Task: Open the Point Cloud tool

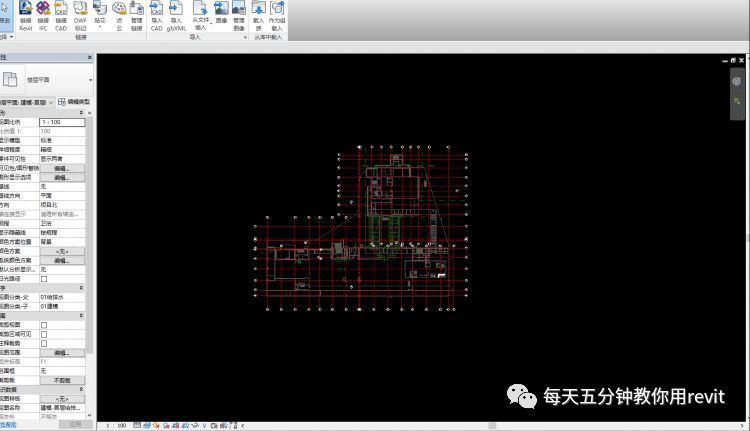Action: (119, 14)
